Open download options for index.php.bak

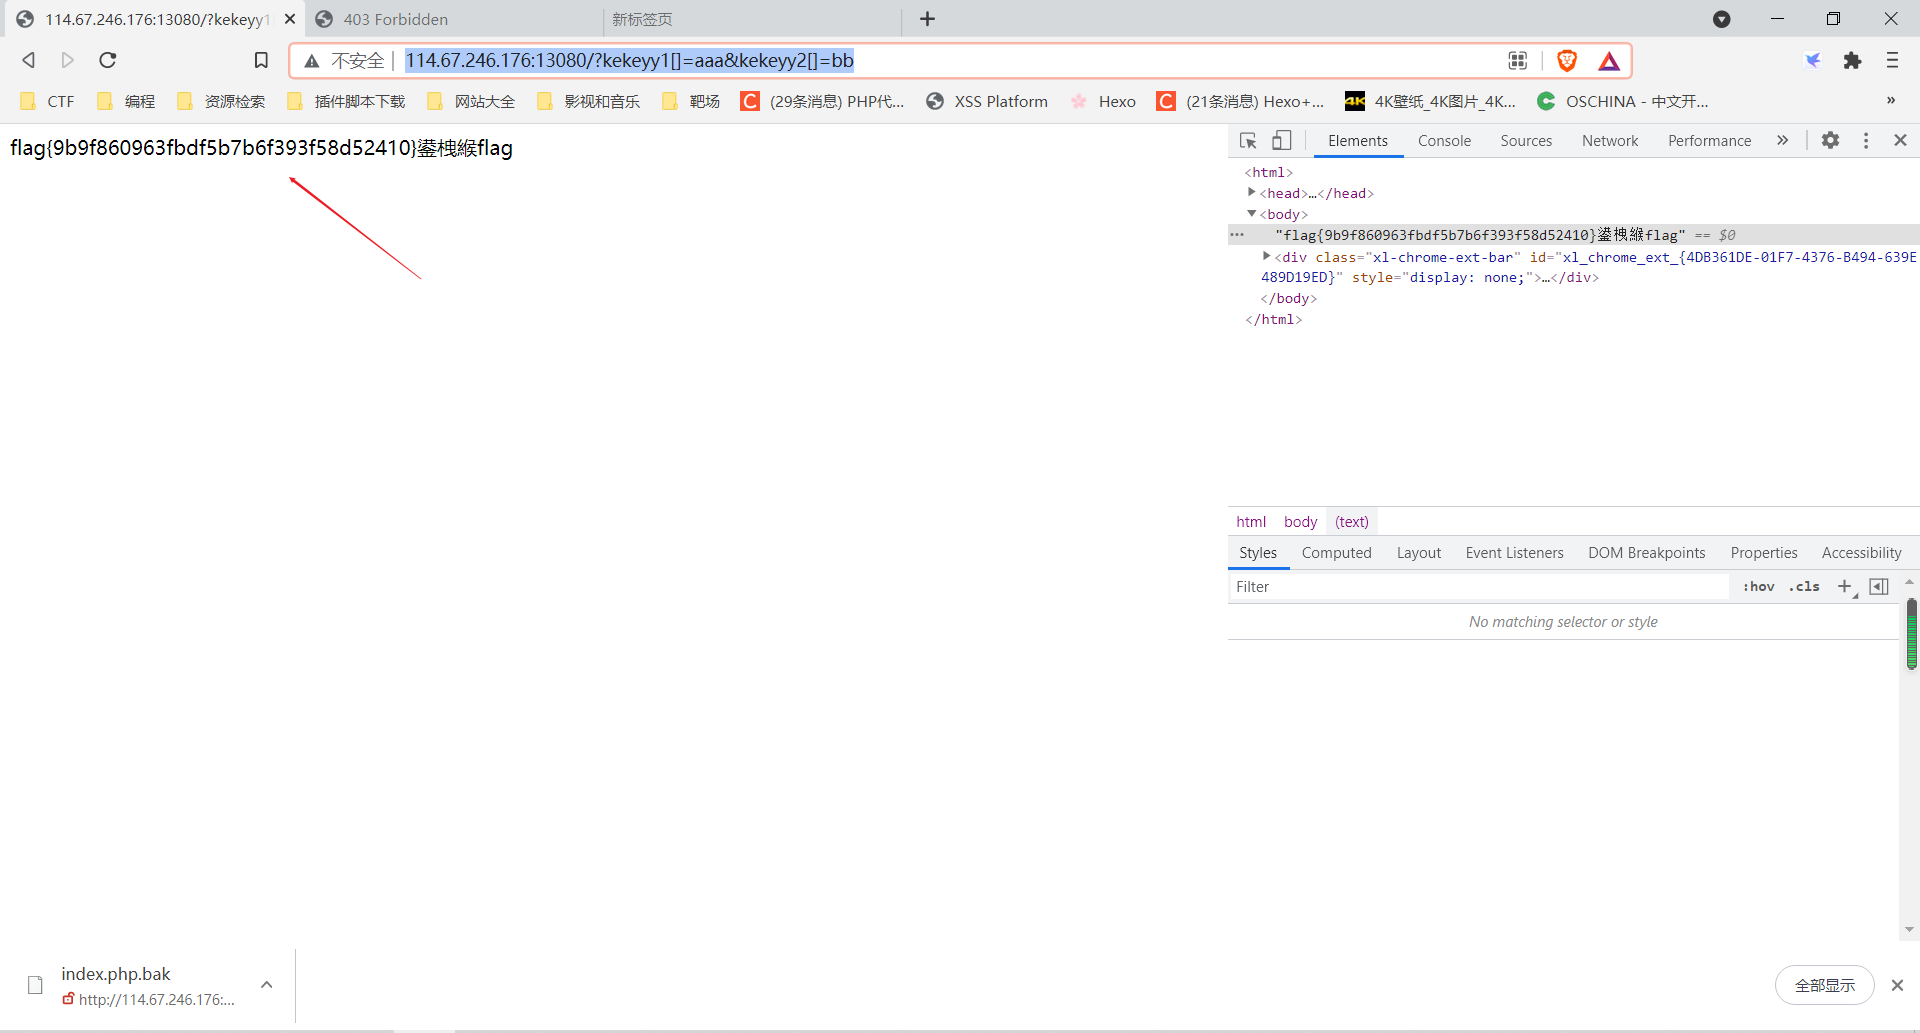[267, 985]
